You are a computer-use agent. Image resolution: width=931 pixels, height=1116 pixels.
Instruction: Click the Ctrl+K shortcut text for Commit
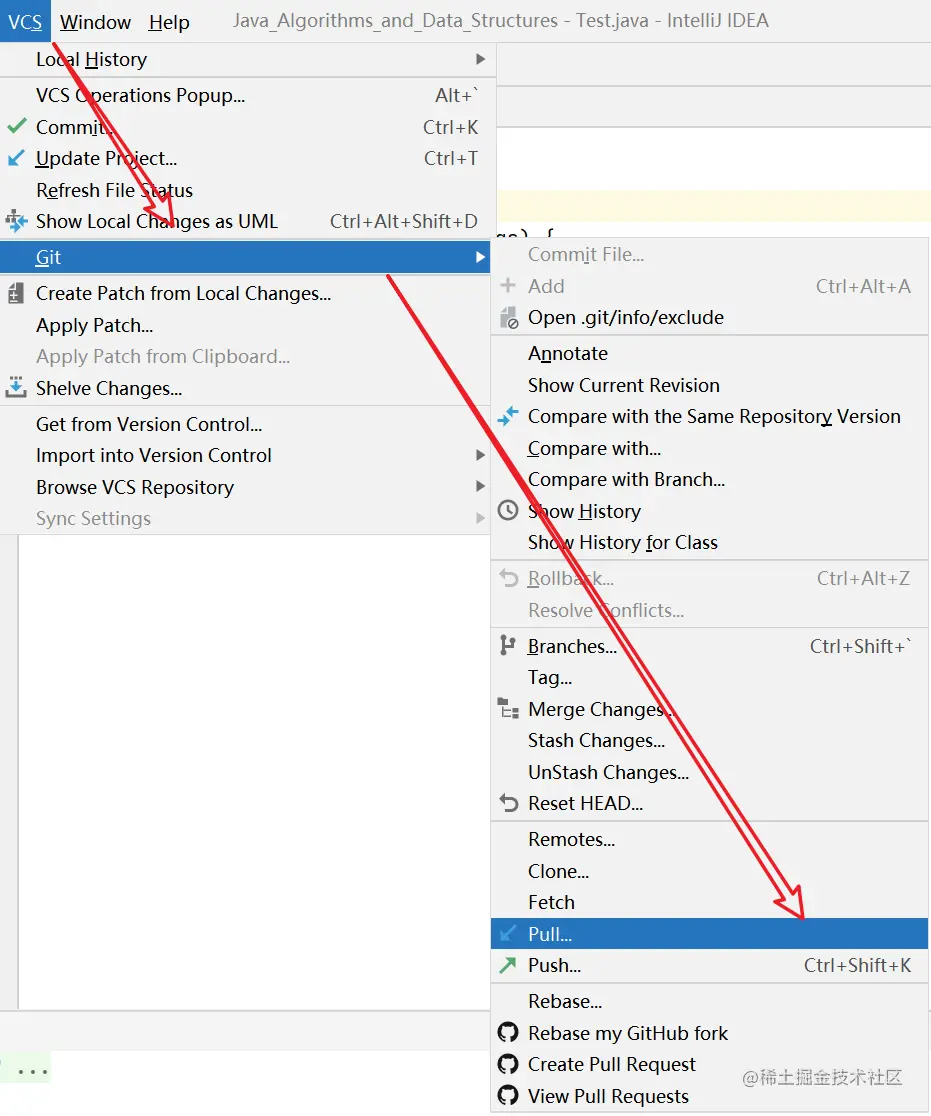[451, 127]
